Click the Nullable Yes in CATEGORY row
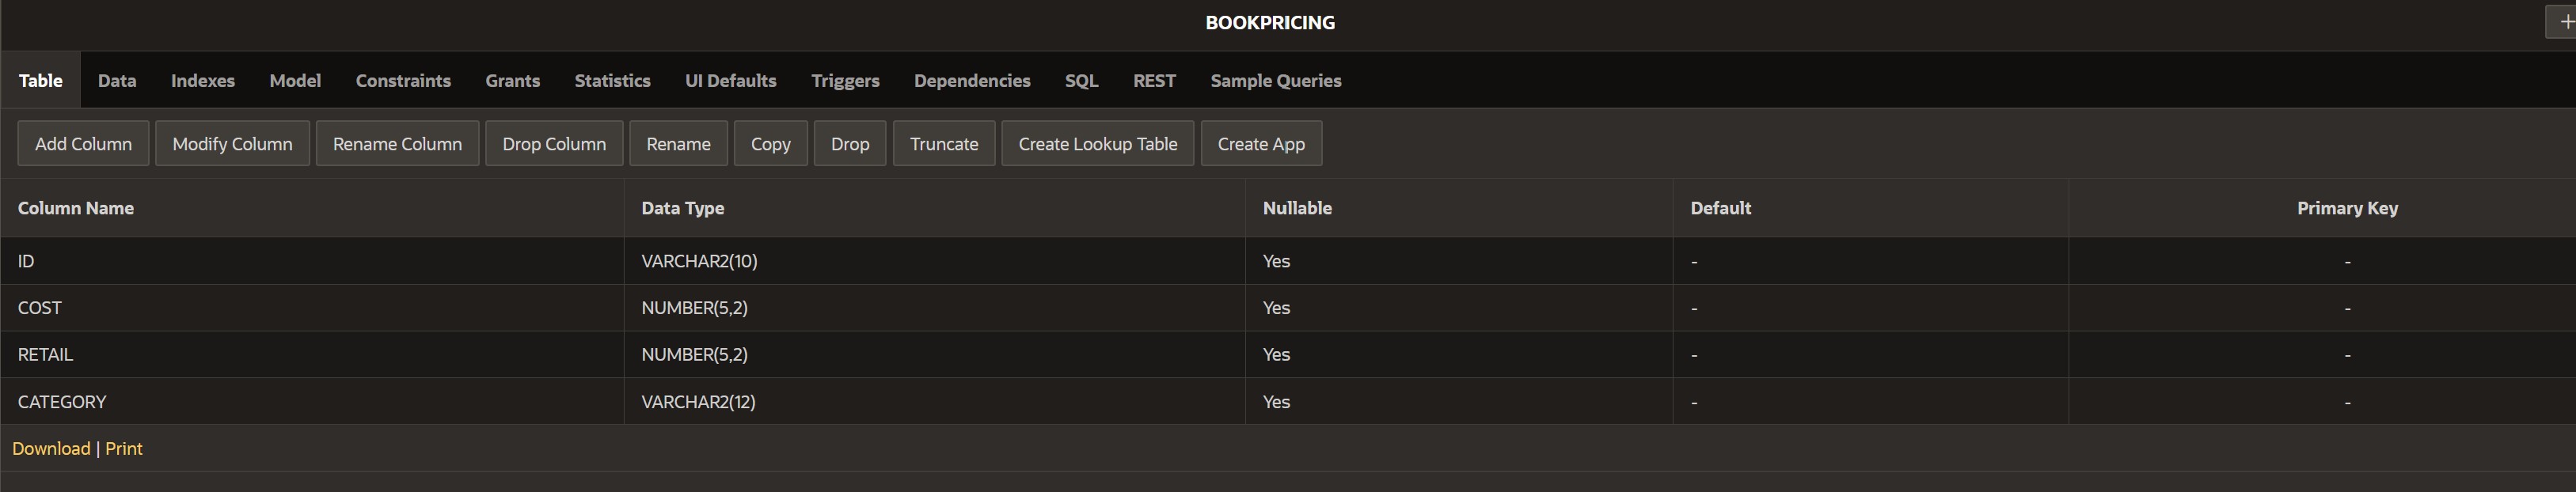This screenshot has height=492, width=2576. pos(1459,402)
